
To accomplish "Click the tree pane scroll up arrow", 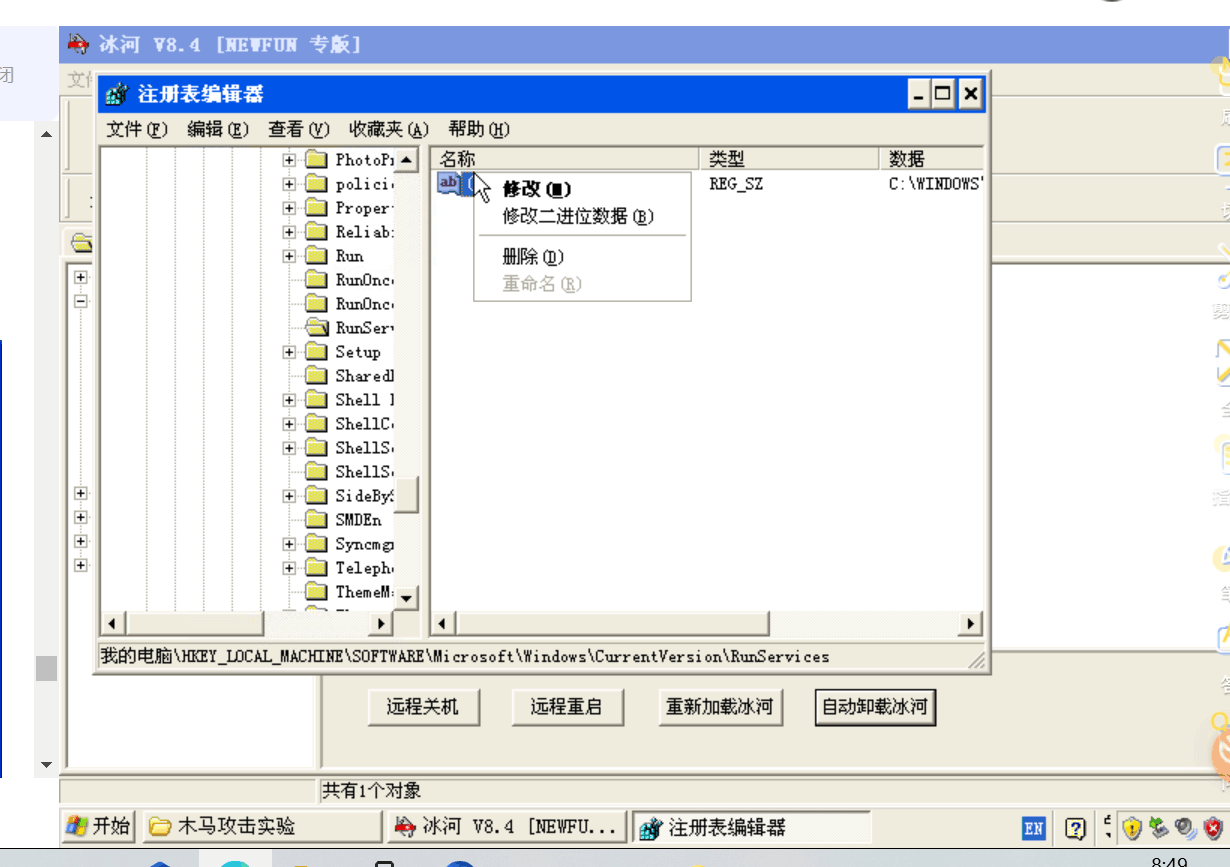I will tap(407, 160).
